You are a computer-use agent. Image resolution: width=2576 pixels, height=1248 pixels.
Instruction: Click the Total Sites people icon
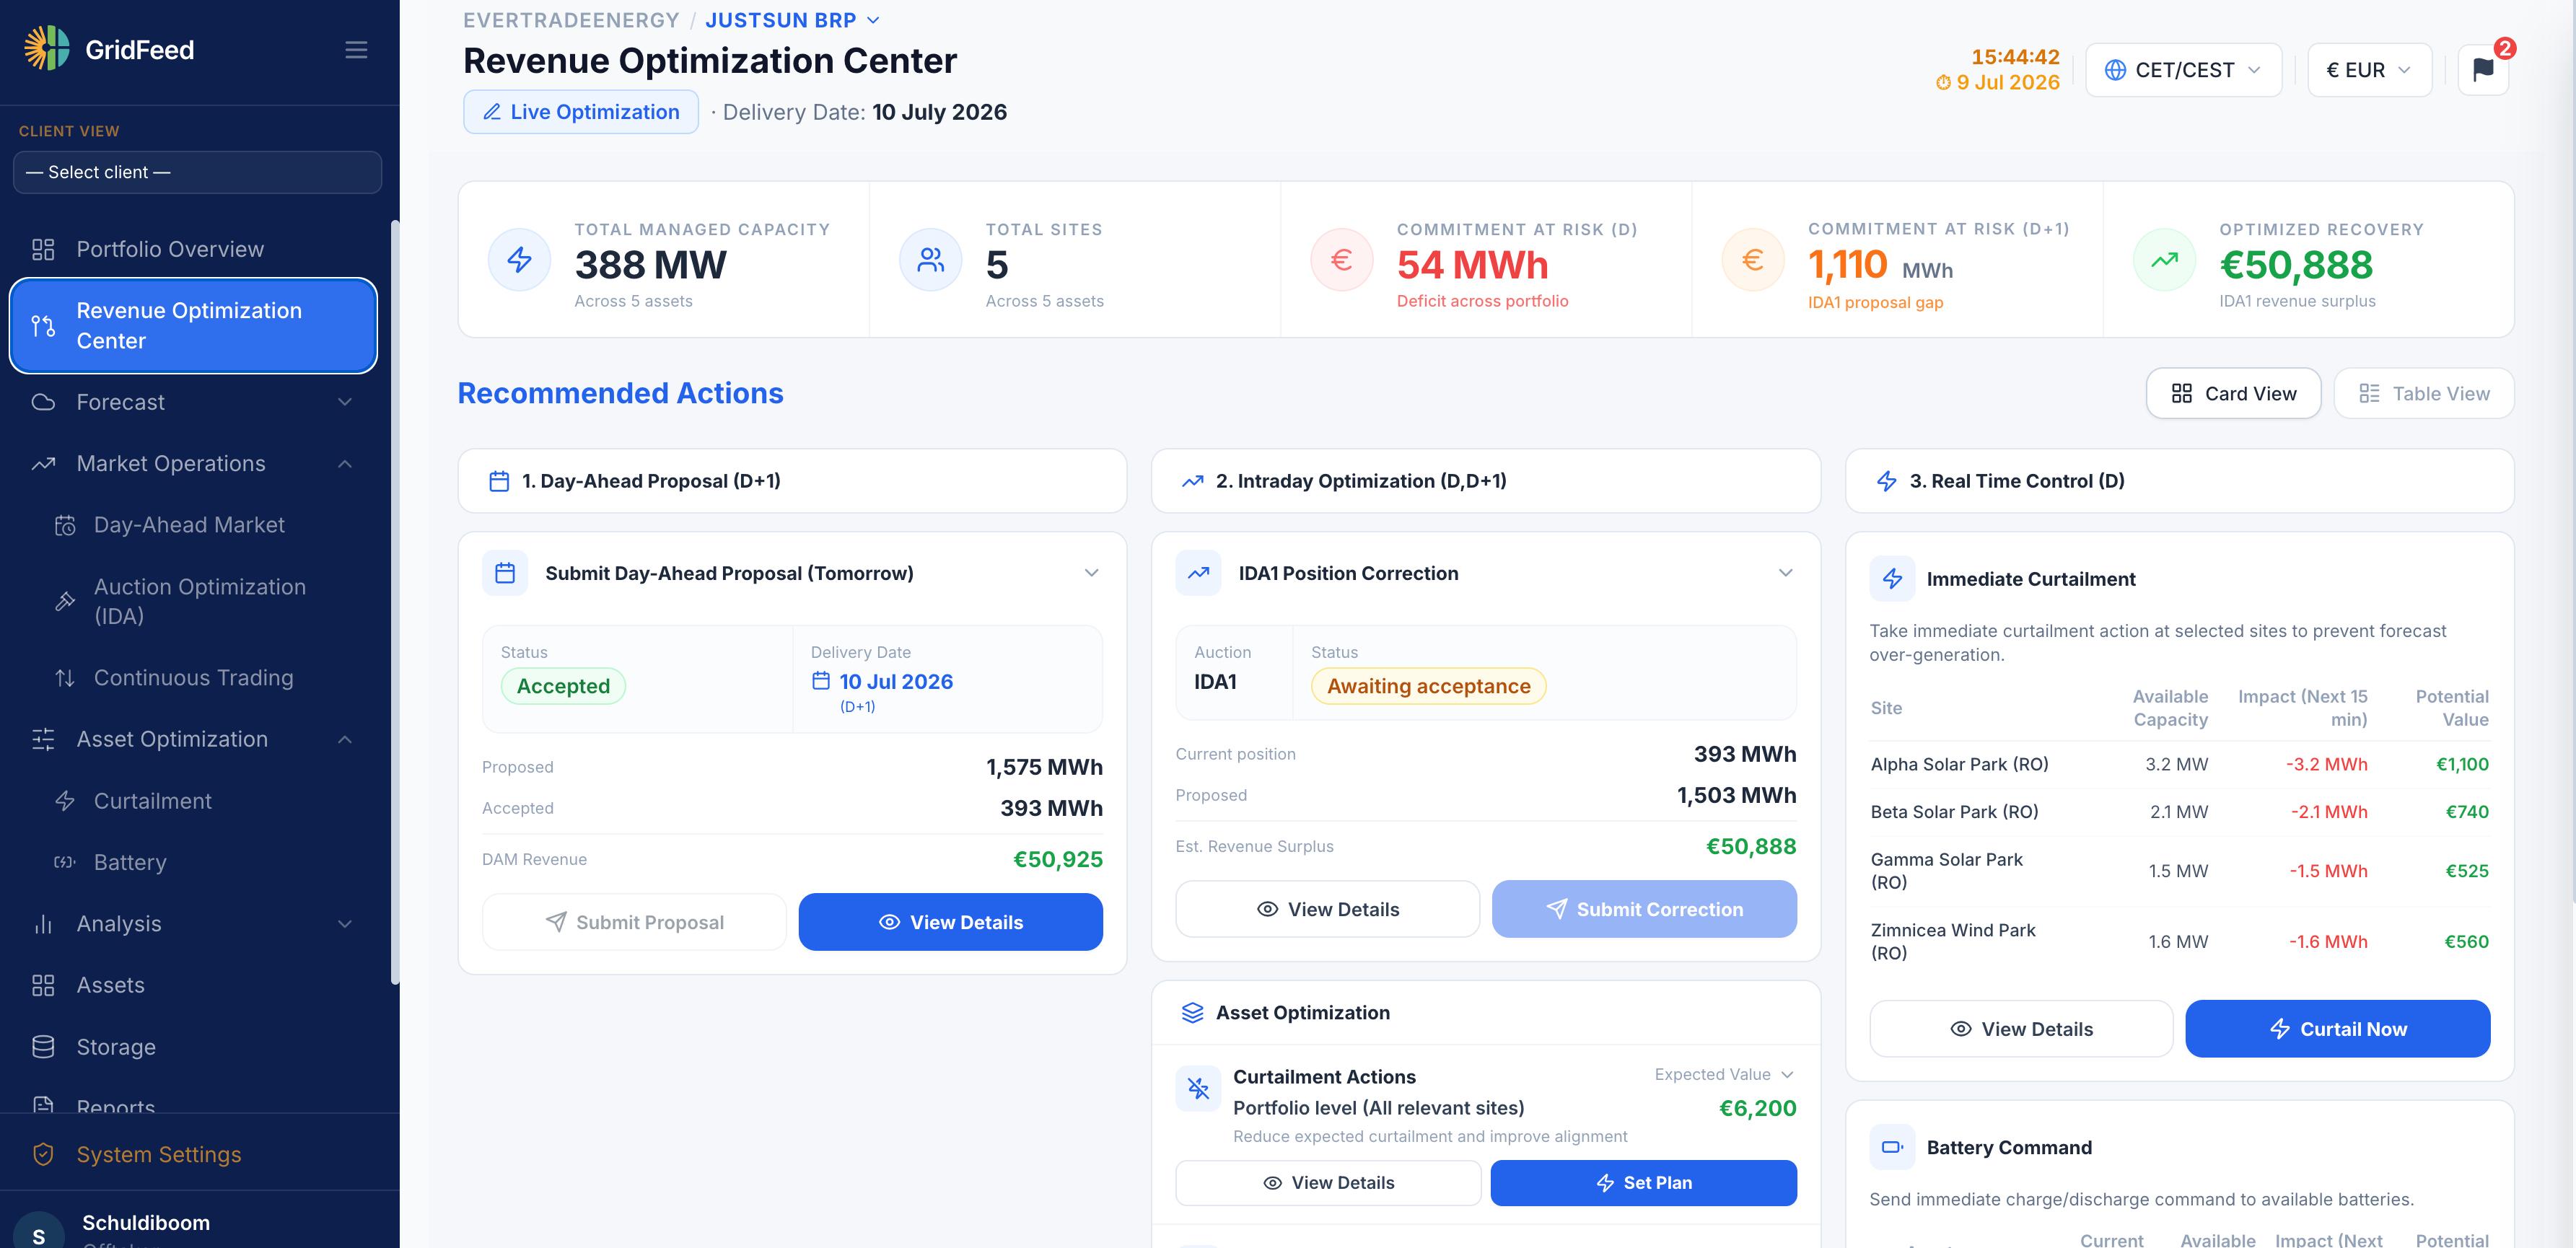(x=930, y=260)
